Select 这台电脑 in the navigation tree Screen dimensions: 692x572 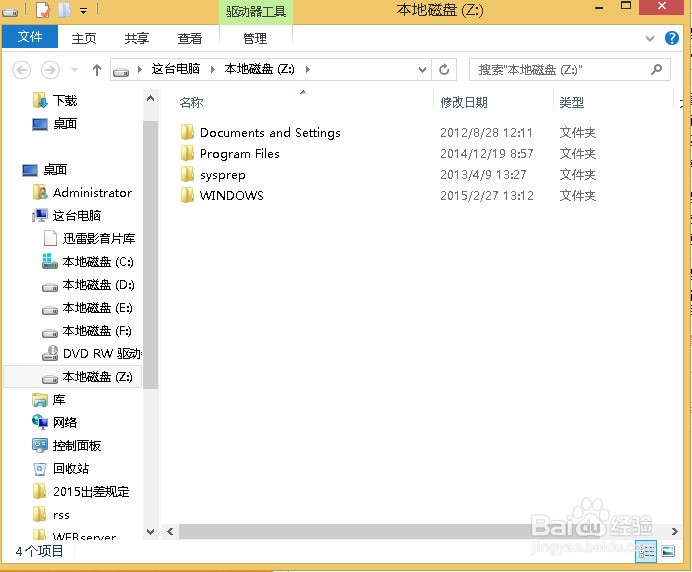tap(76, 215)
